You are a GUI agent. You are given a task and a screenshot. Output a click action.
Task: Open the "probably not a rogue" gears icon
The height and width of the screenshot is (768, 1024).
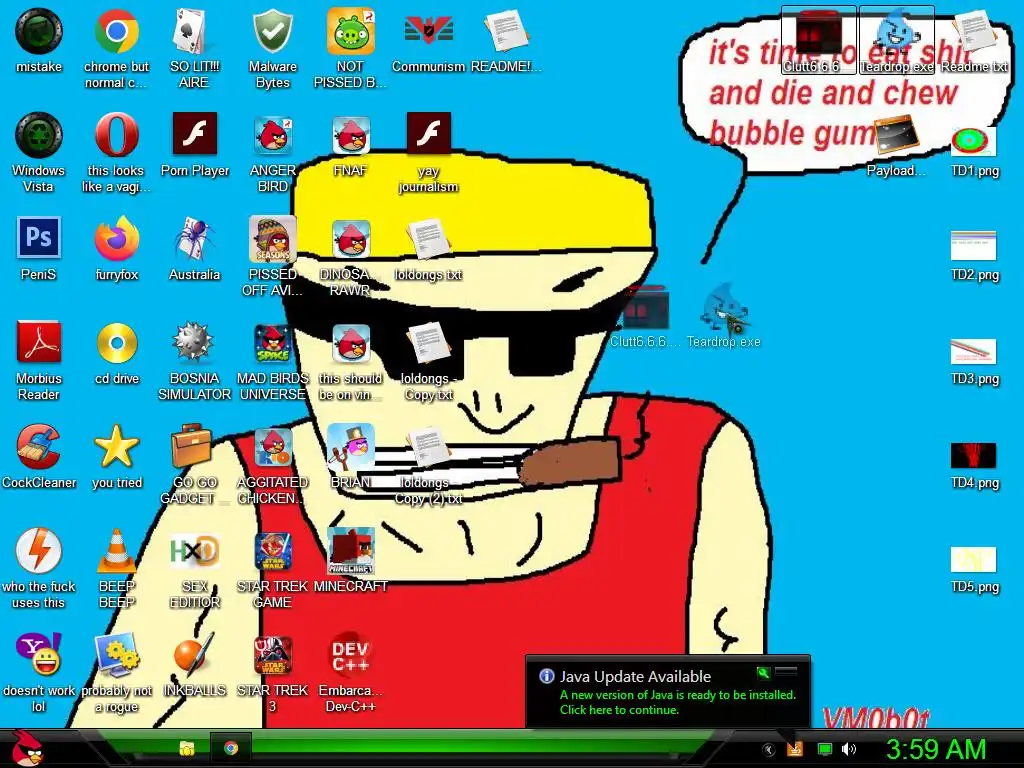tap(116, 671)
